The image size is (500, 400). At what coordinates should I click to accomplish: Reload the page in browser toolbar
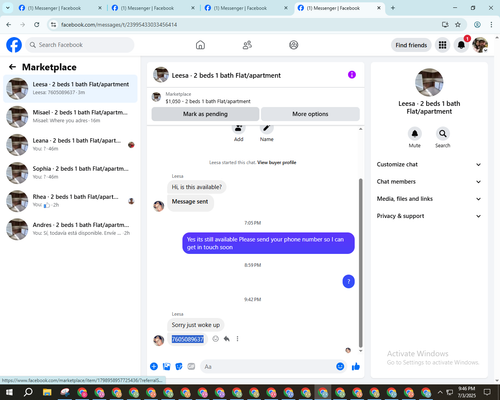pos(37,24)
